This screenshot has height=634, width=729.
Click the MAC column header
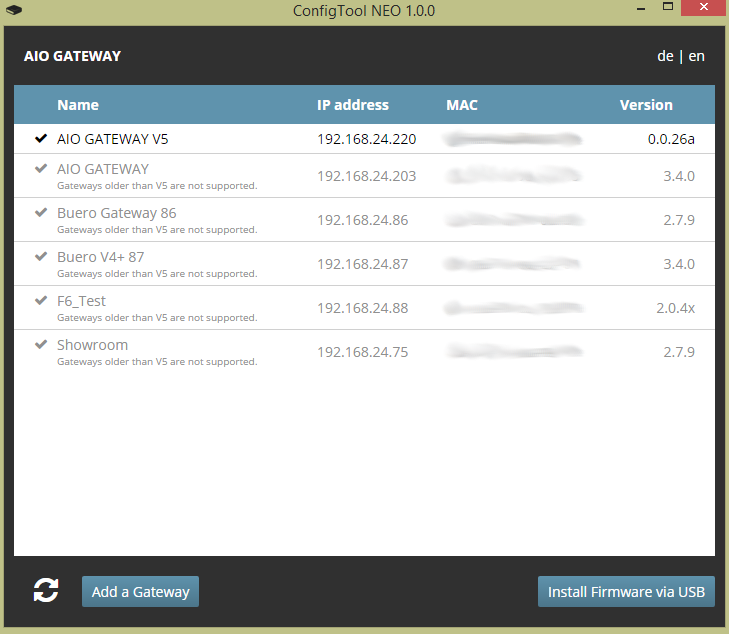tap(462, 105)
